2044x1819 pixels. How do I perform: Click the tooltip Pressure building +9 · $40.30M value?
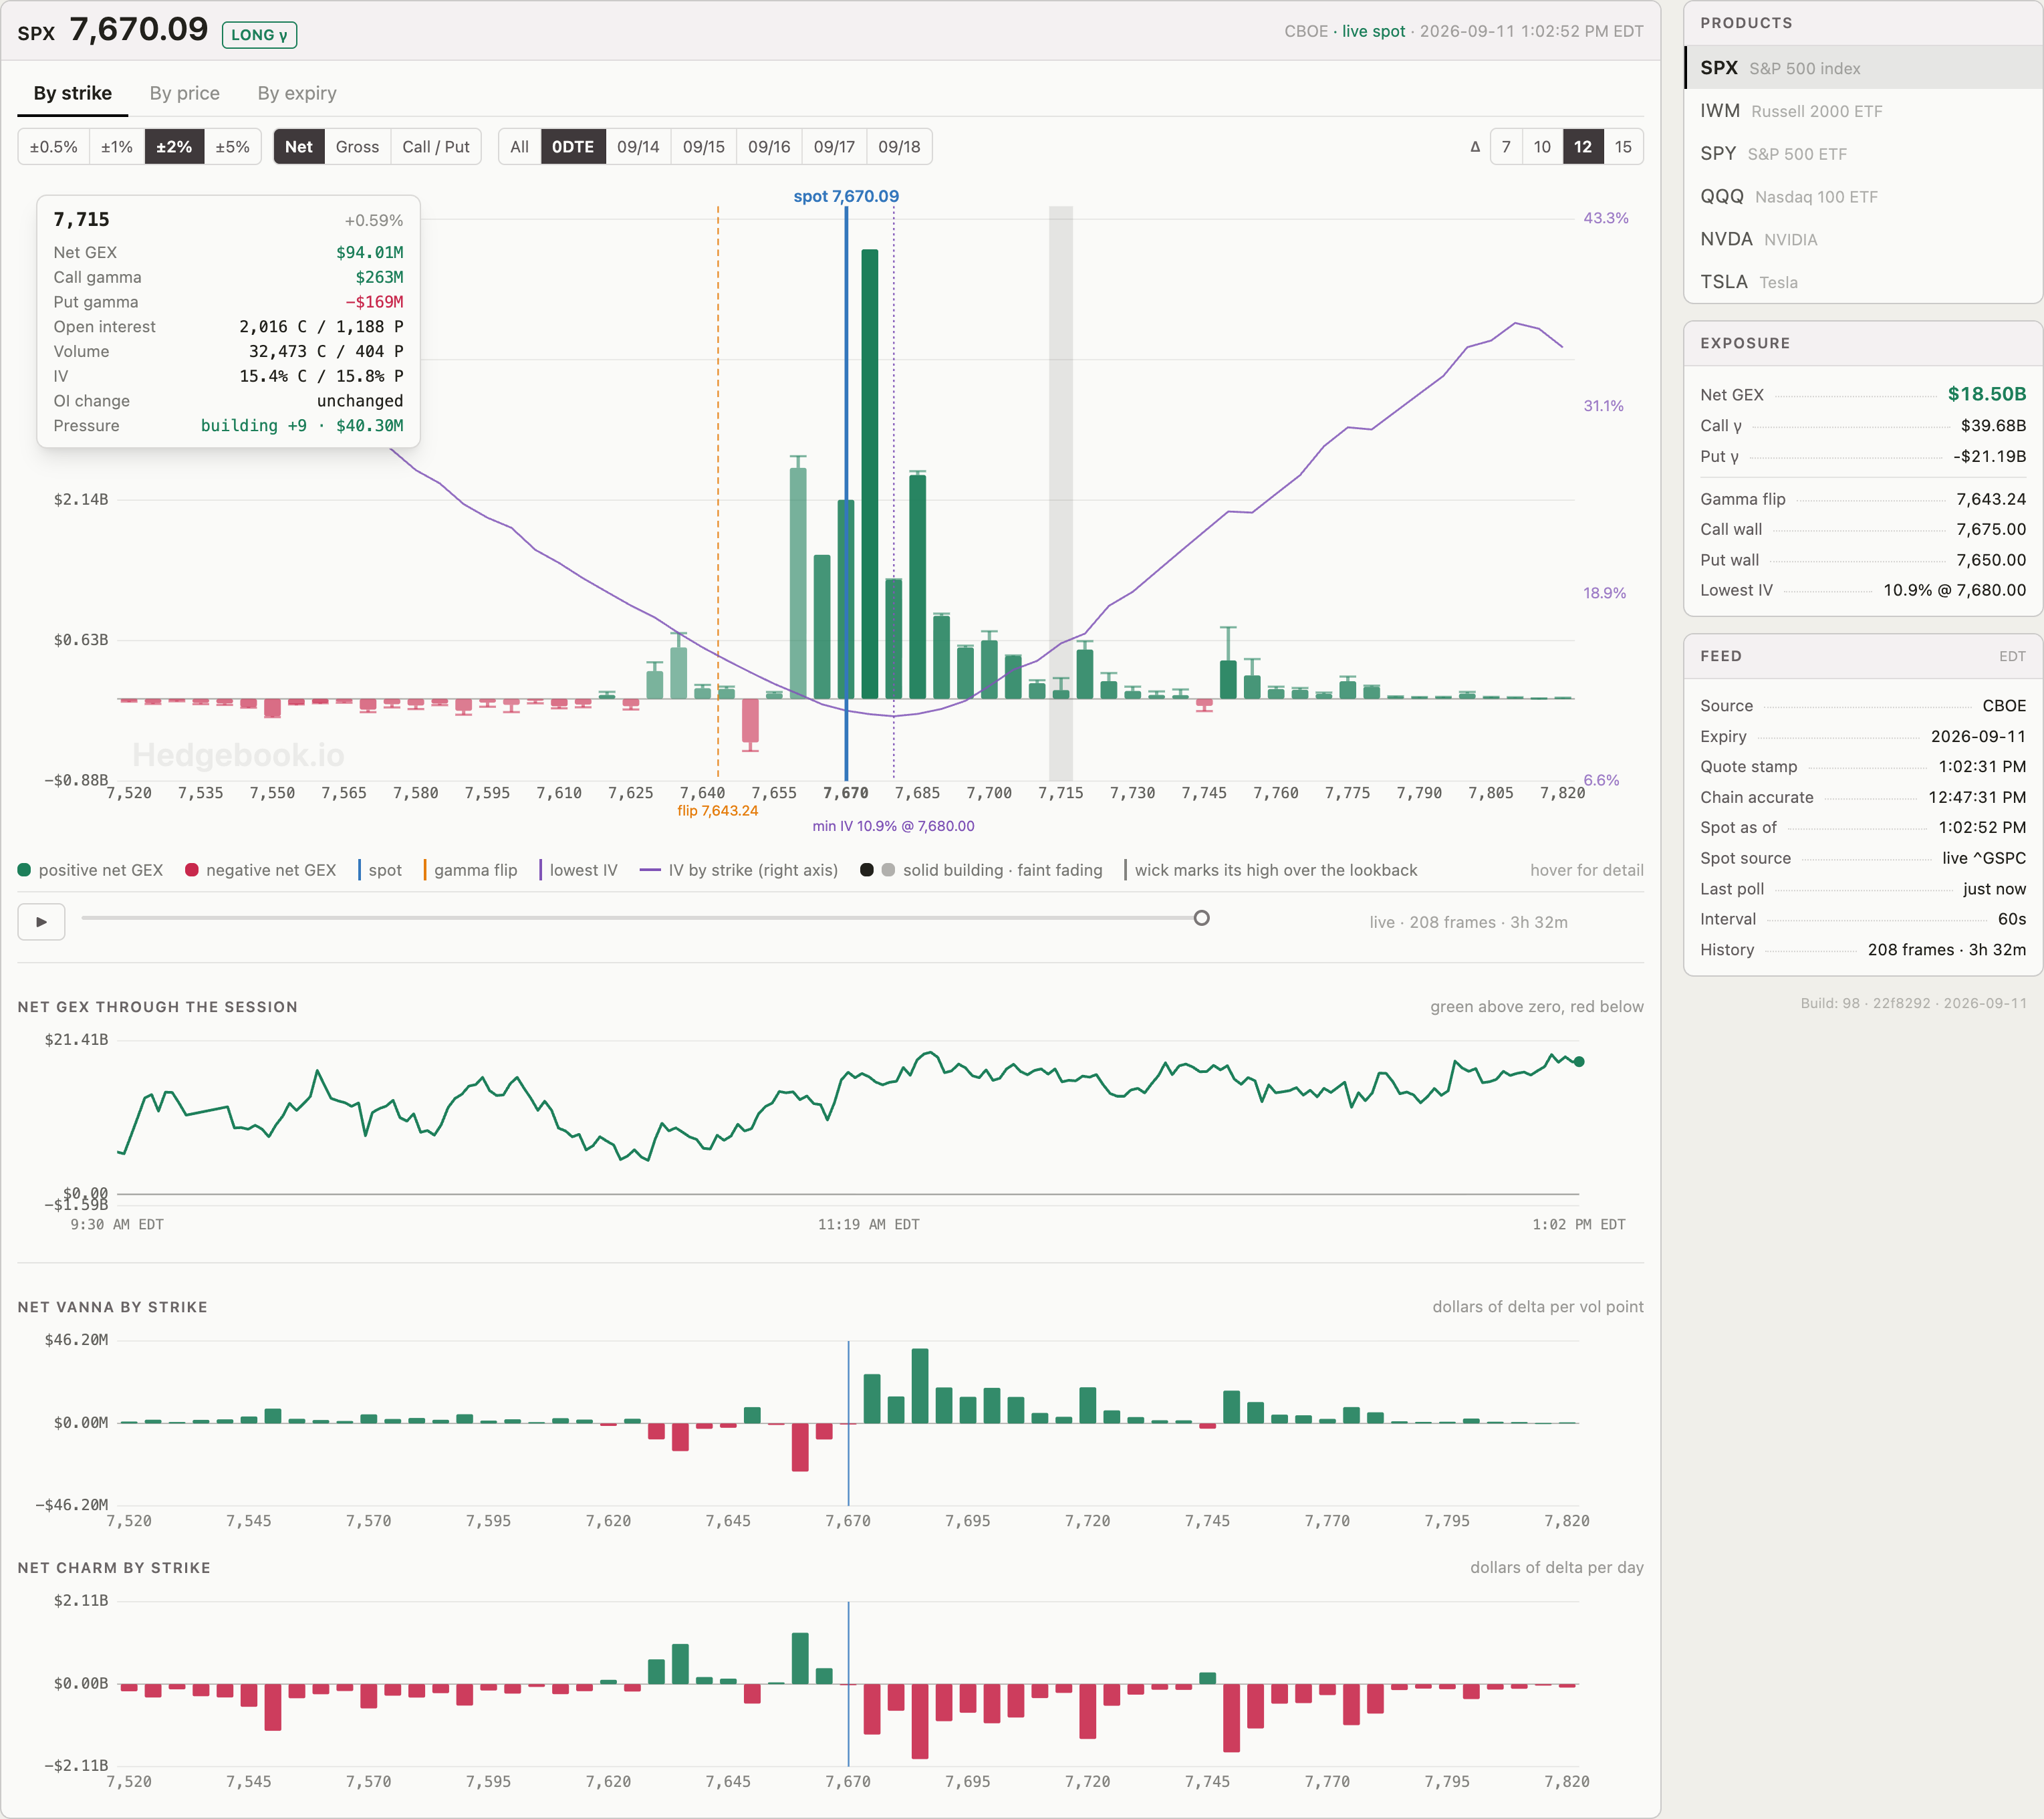pos(302,425)
